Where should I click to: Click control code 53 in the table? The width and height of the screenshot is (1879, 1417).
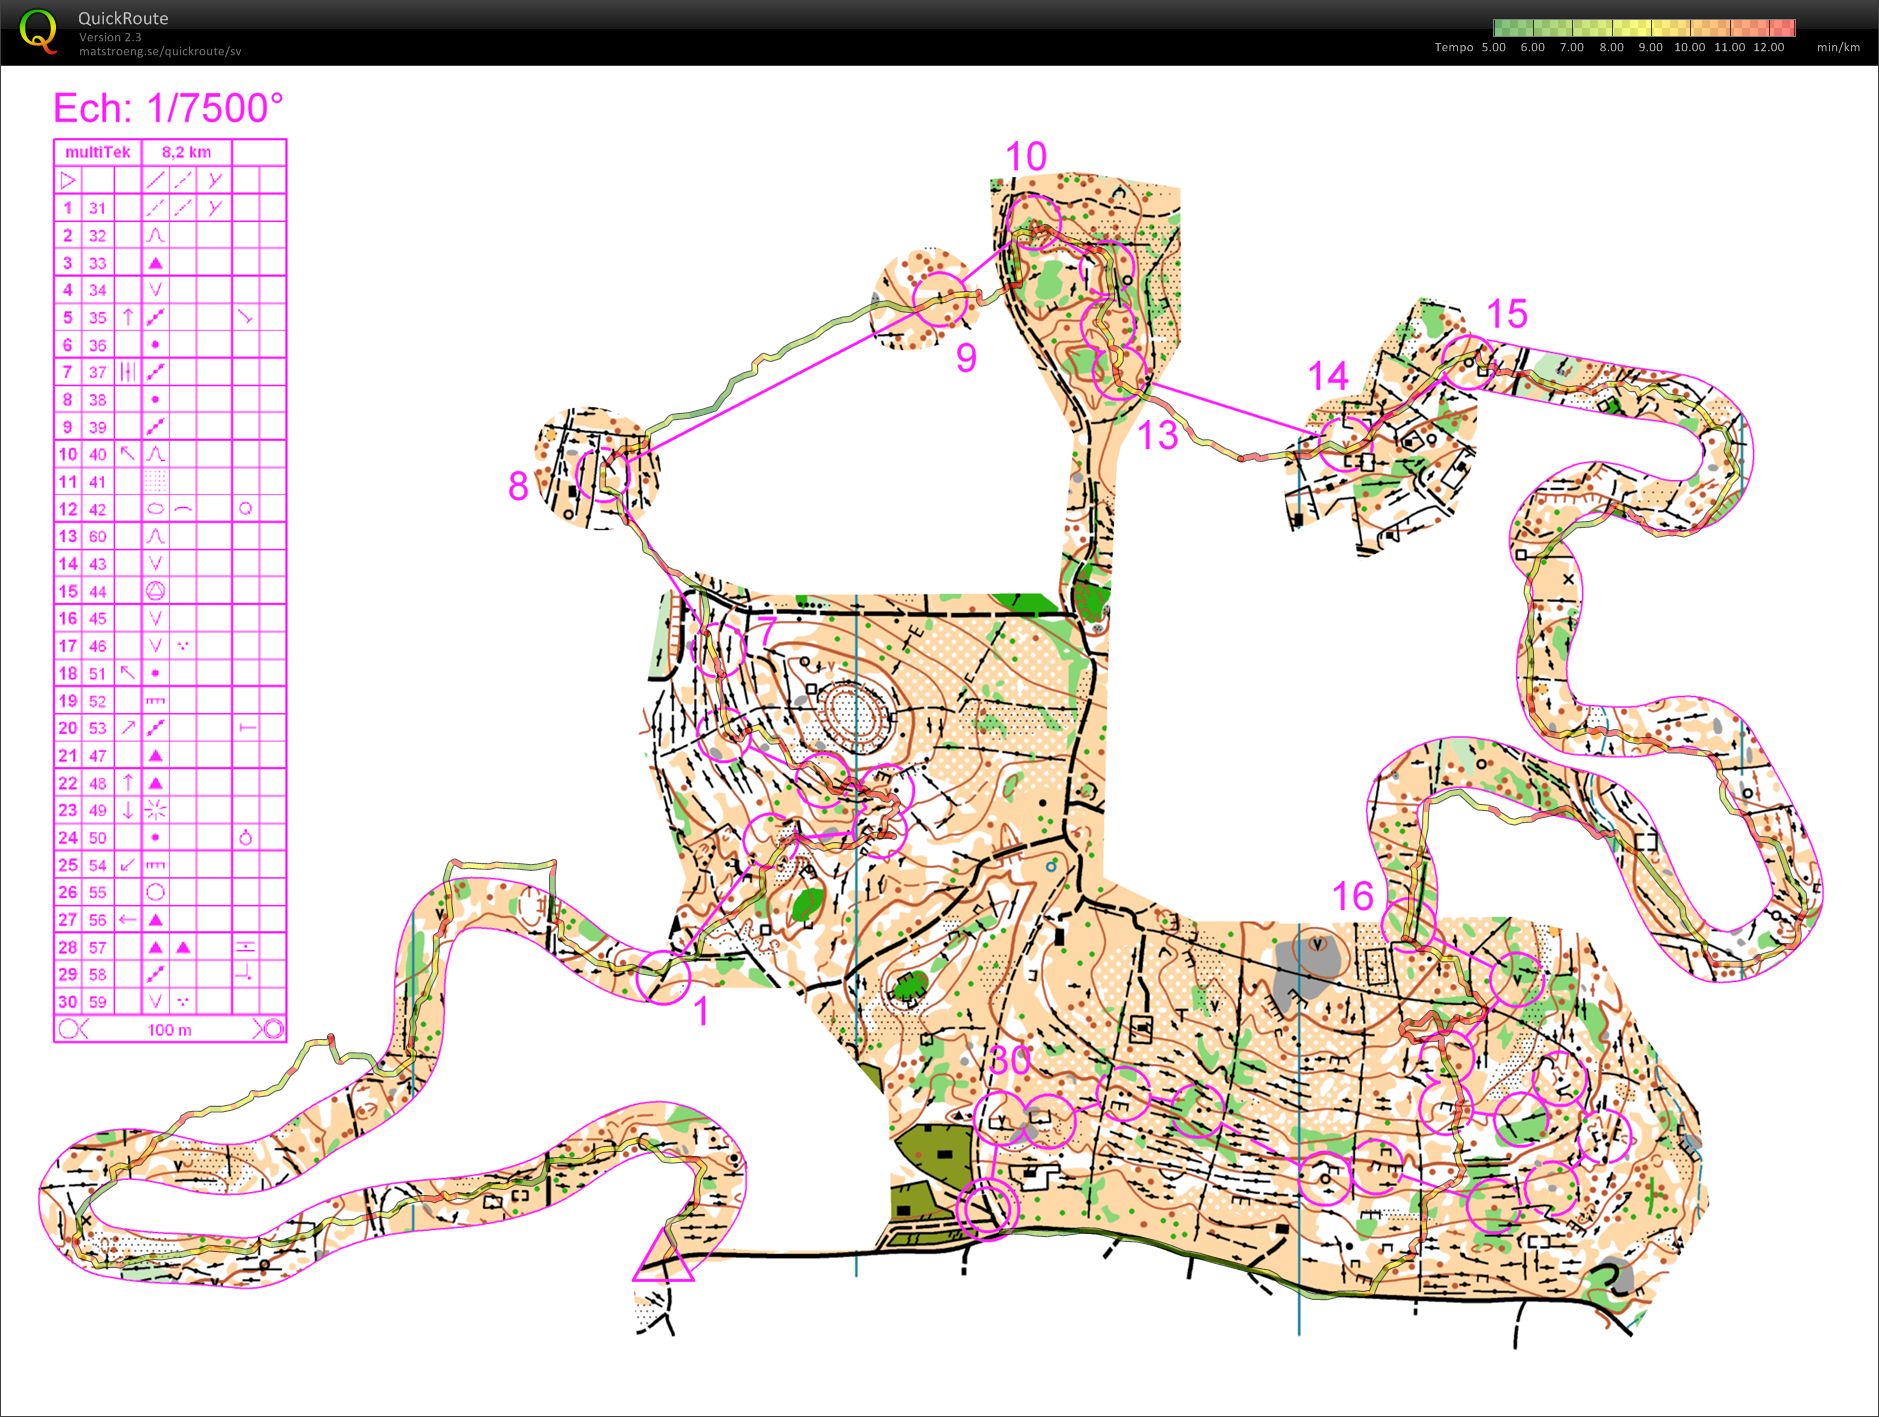point(97,728)
